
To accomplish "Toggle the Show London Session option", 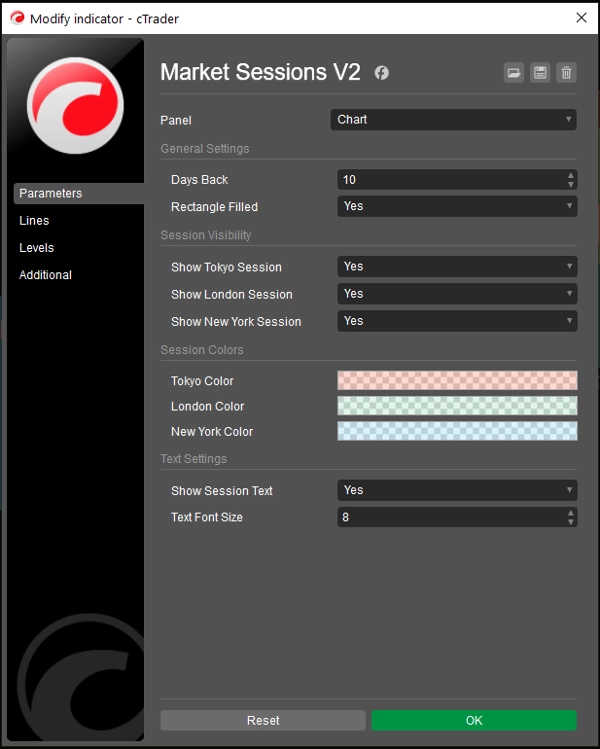I will point(457,294).
